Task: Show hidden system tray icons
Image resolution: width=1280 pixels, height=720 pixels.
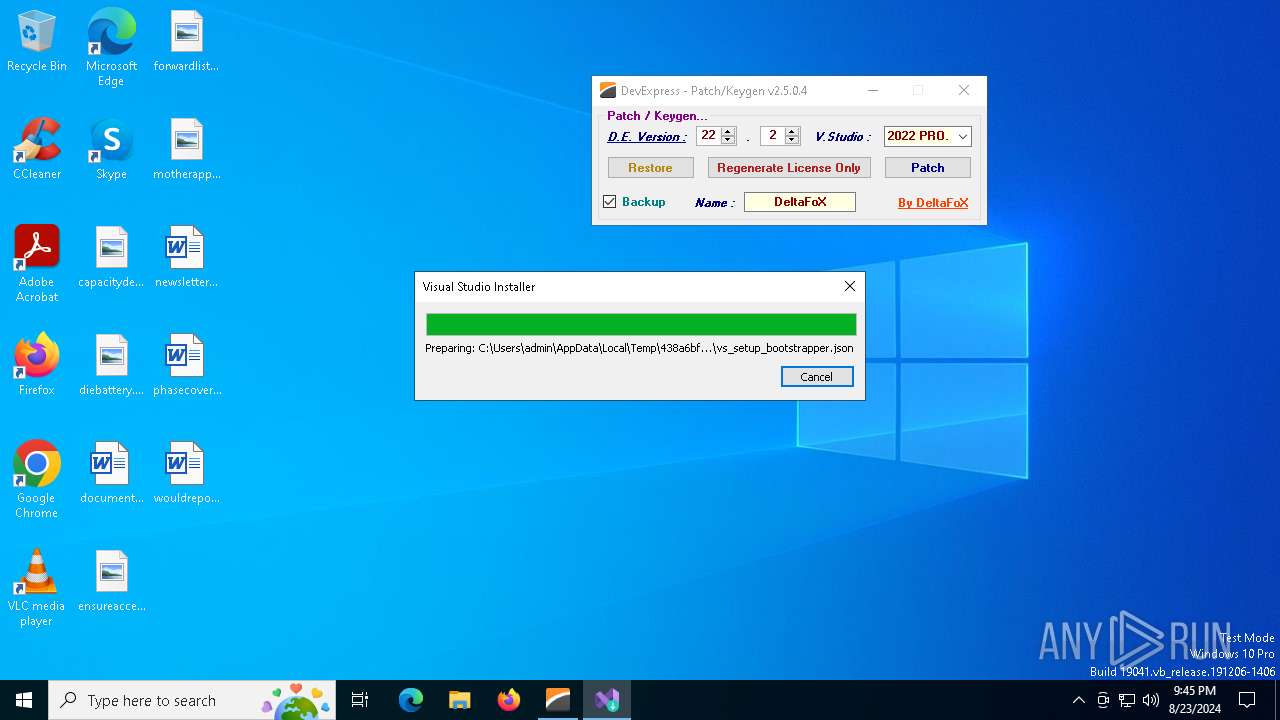Action: [1078, 700]
